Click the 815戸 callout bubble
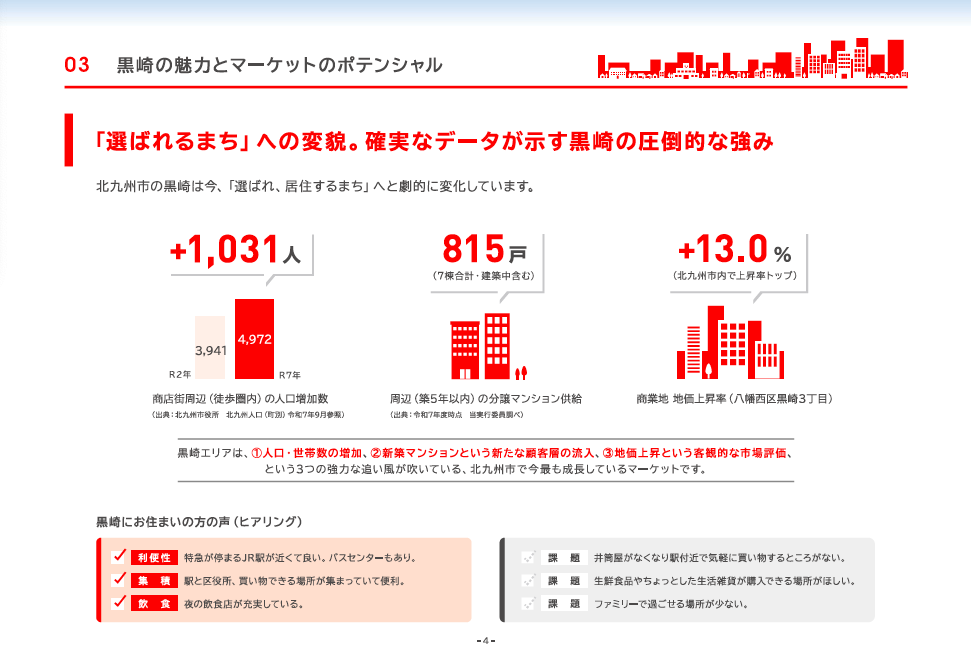The width and height of the screenshot is (971, 651). 486,258
